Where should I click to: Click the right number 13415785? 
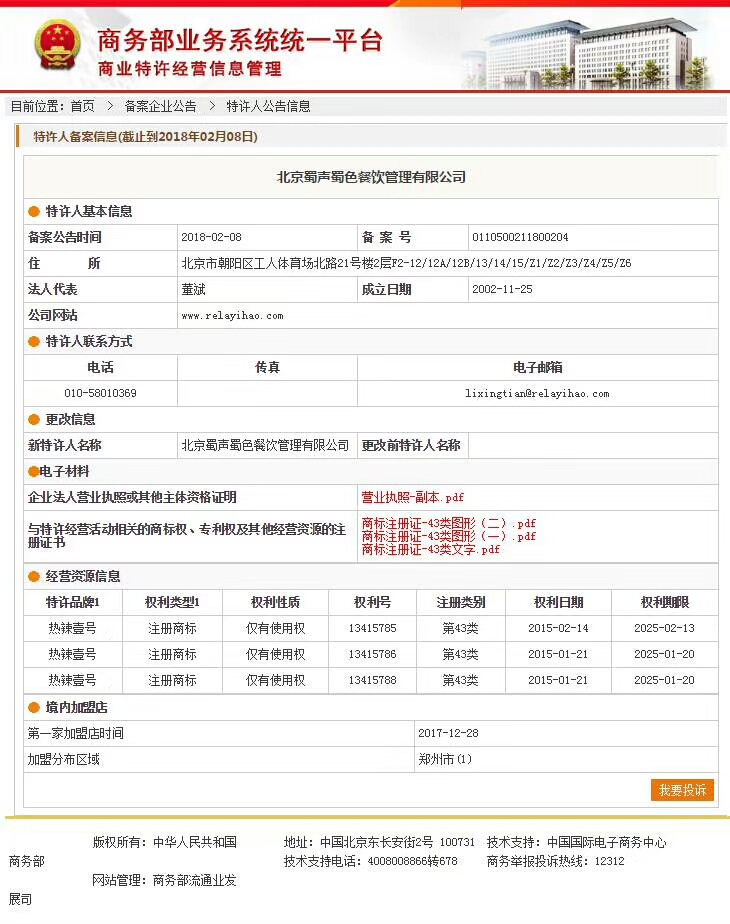coord(372,628)
